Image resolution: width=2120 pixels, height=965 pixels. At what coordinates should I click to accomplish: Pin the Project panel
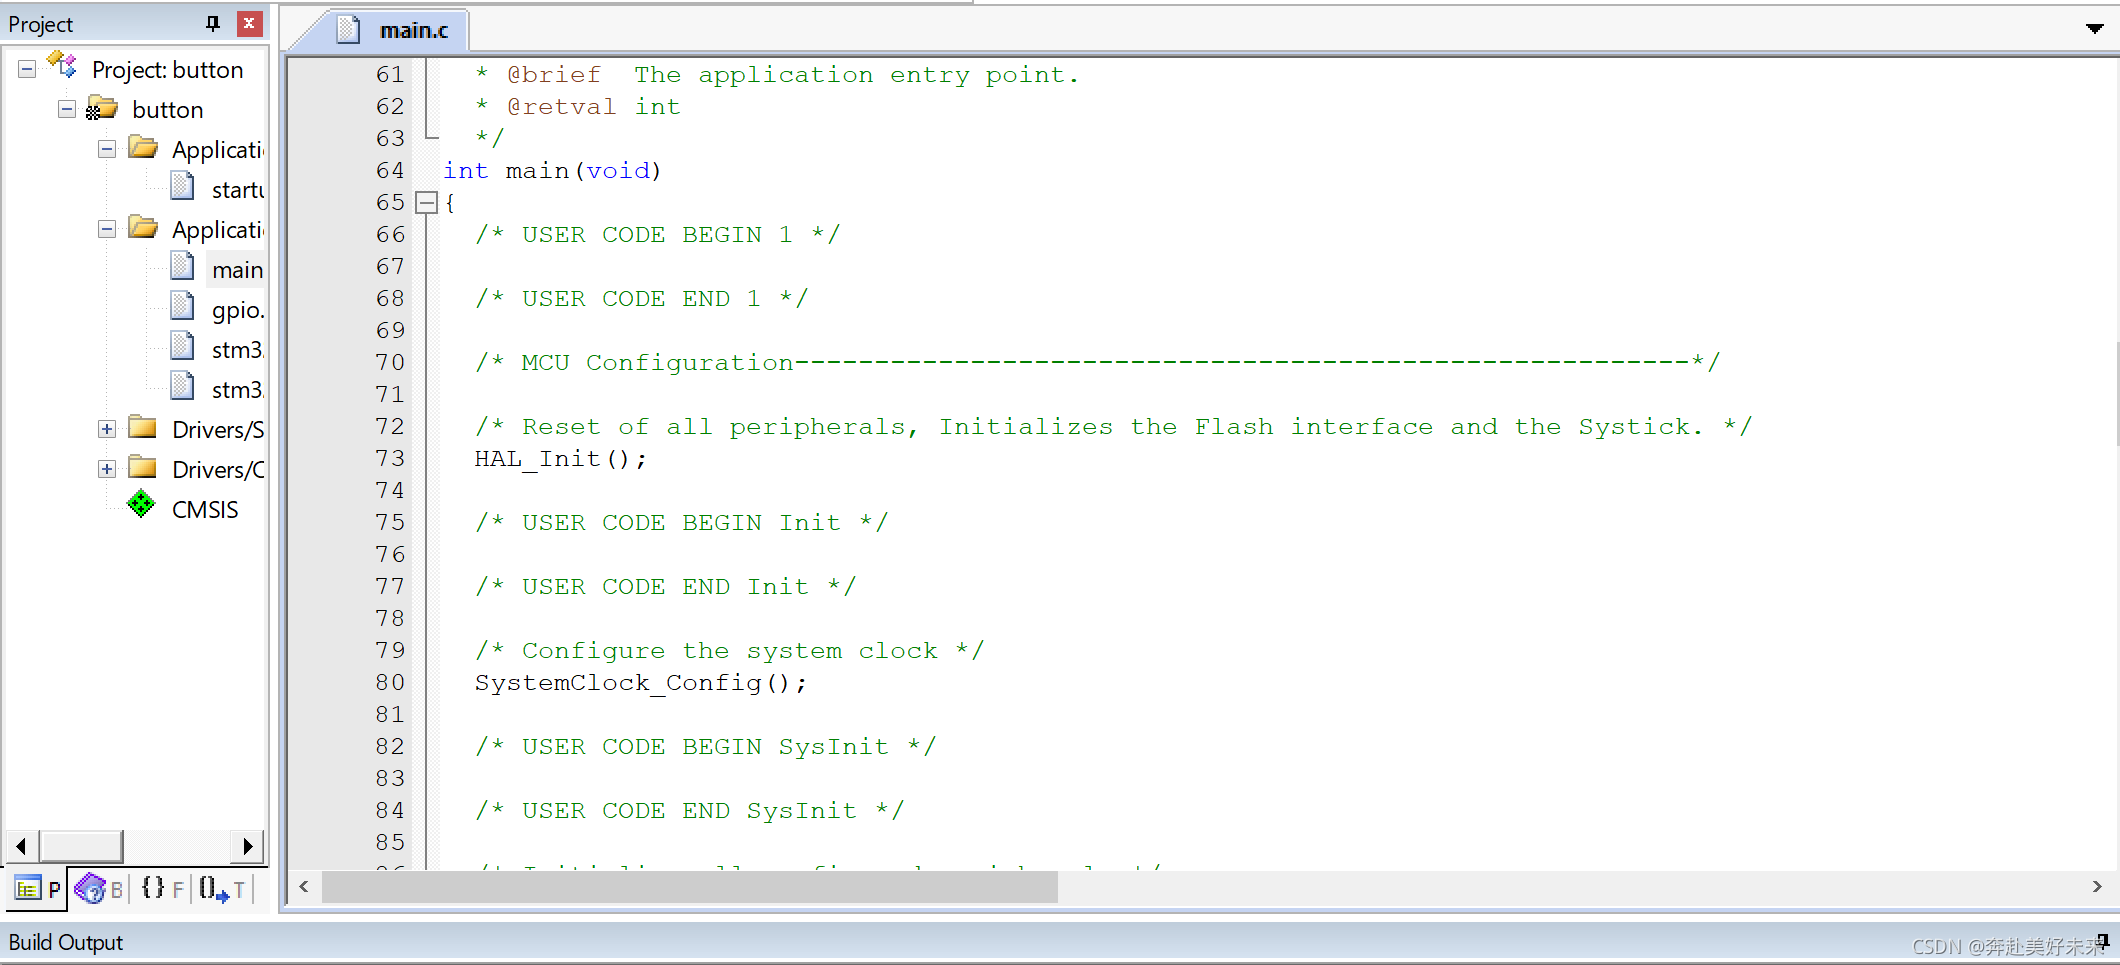[x=212, y=23]
